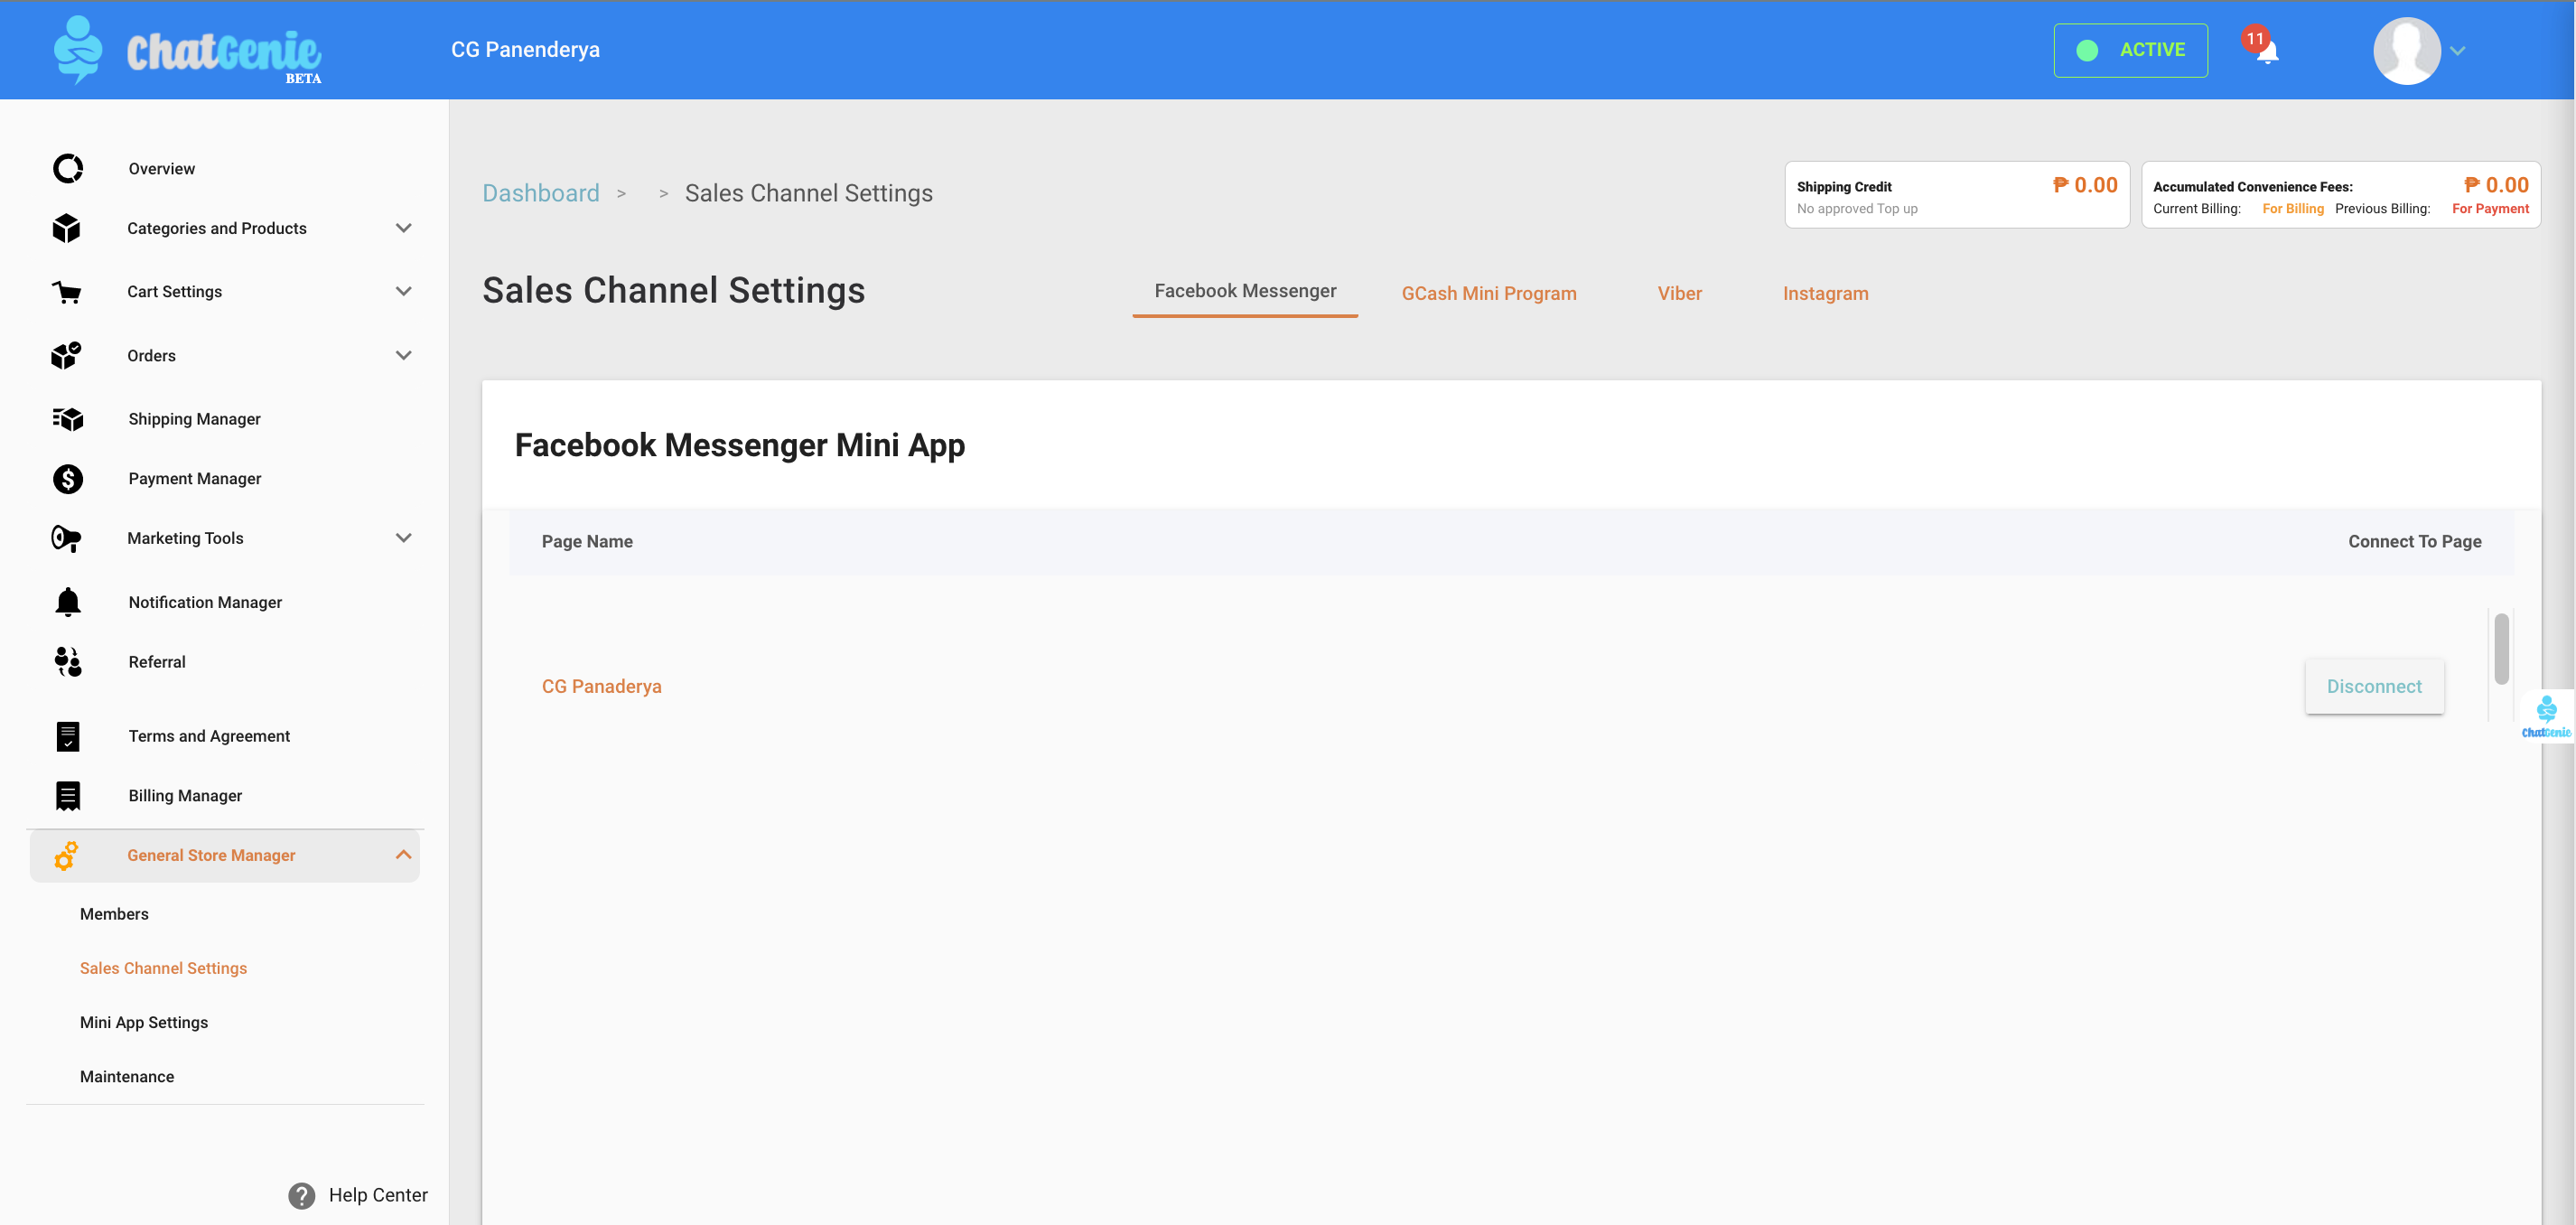
Task: Click the Accumulated Convenience Fees card
Action: (x=2340, y=195)
